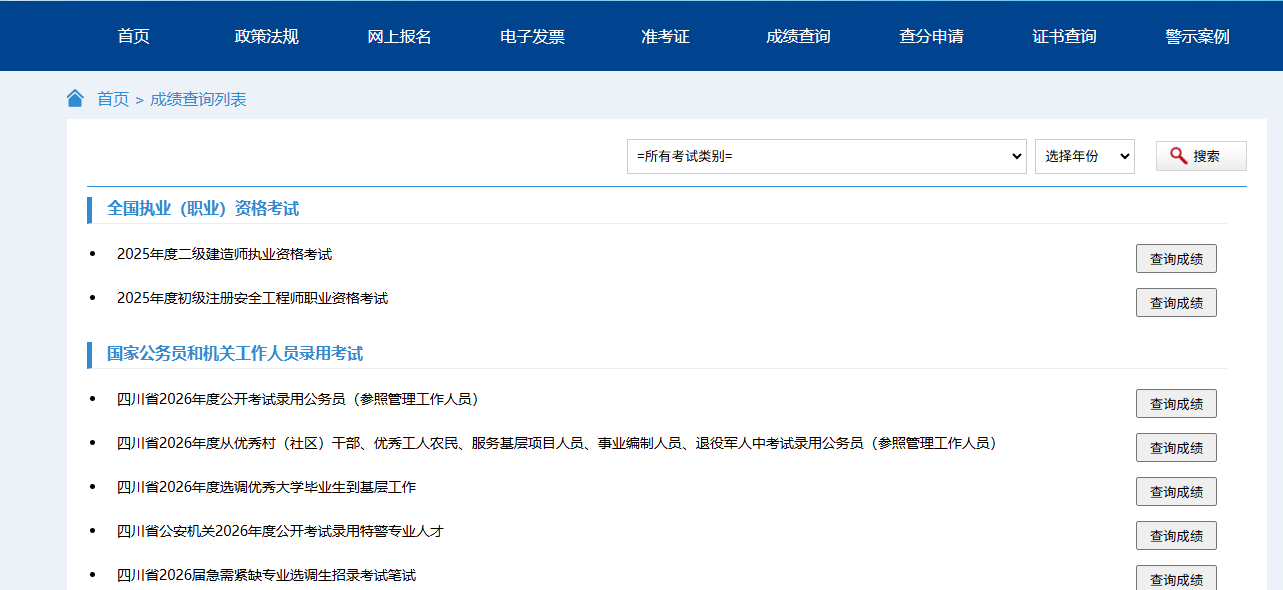Visit 警示案例 navigation item
The image size is (1283, 590).
point(1197,37)
